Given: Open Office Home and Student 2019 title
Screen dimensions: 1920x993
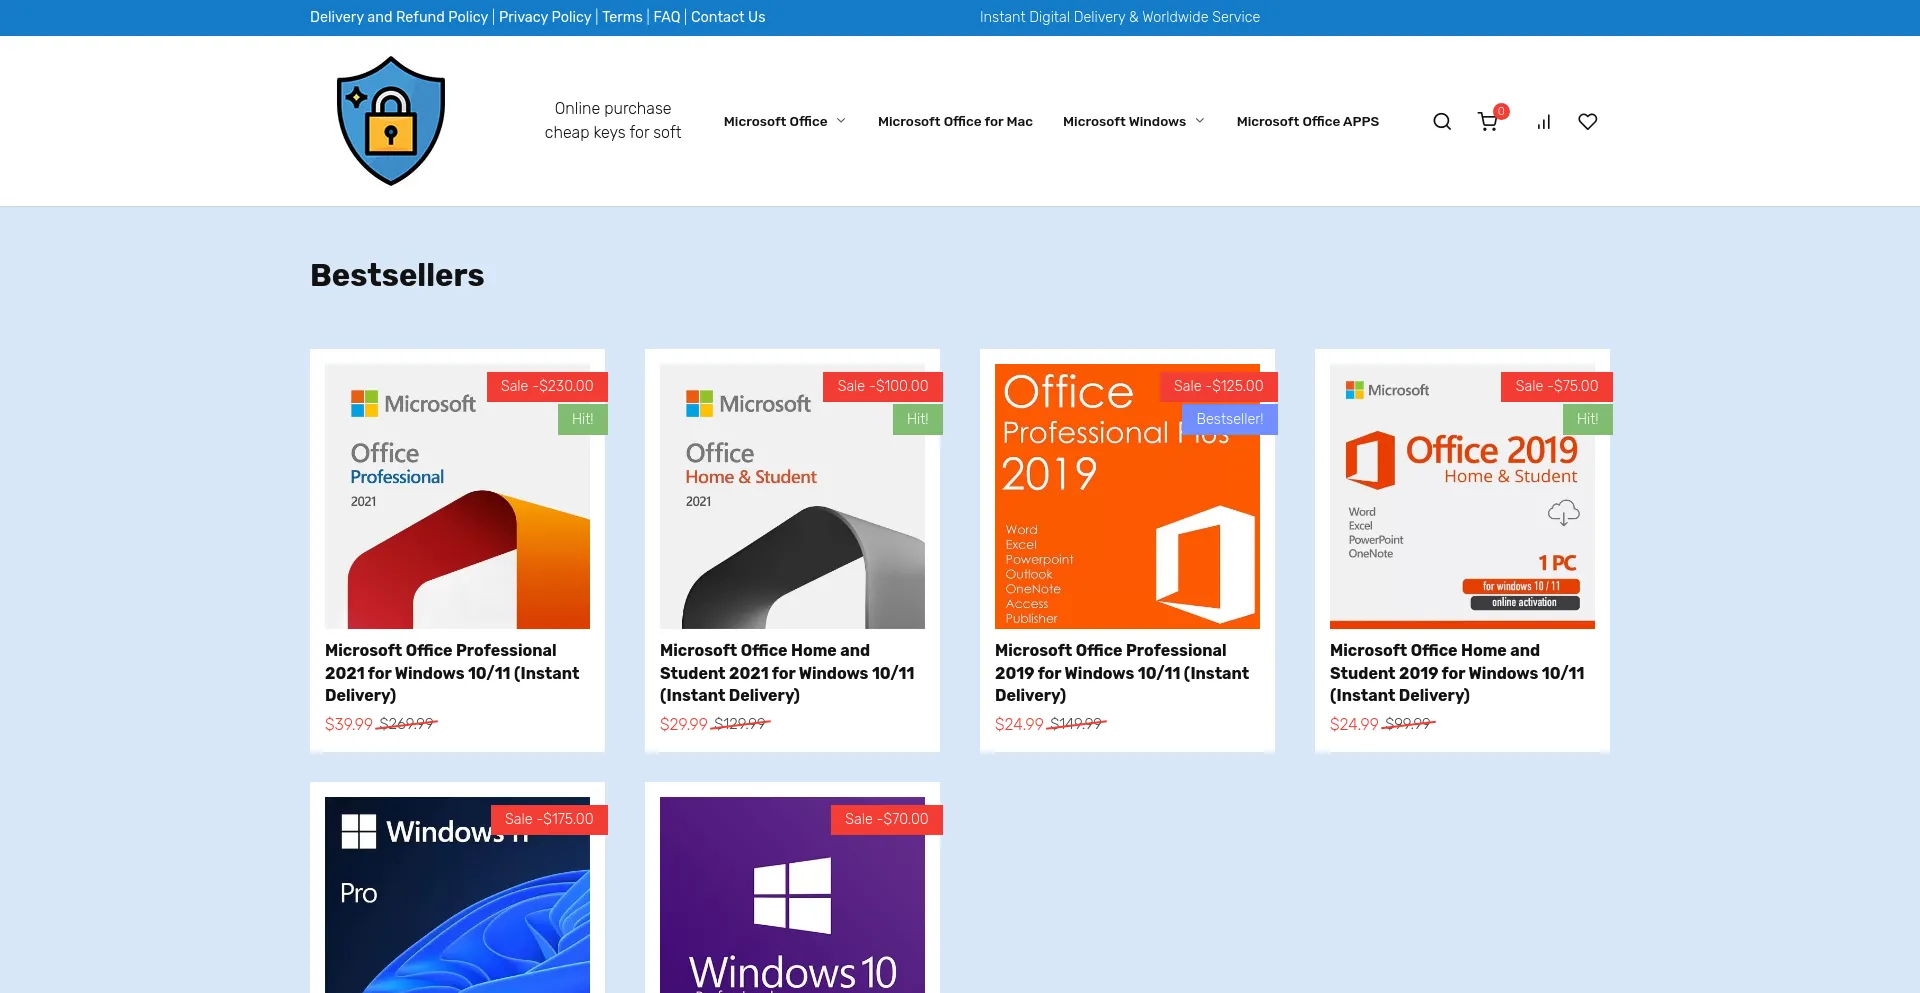Looking at the screenshot, I should 1457,673.
